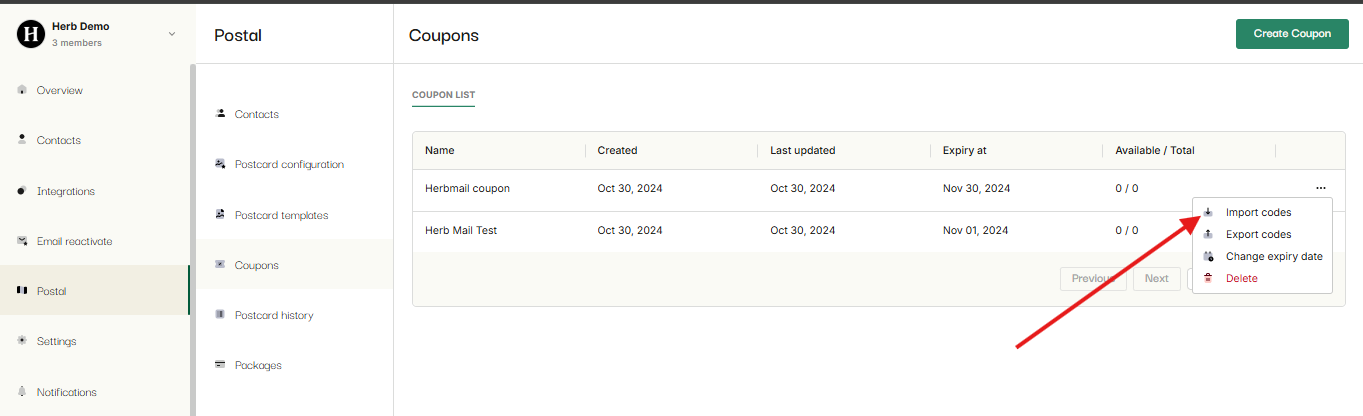
Task: Click the Settings gear icon in sidebar
Action: pyautogui.click(x=22, y=341)
